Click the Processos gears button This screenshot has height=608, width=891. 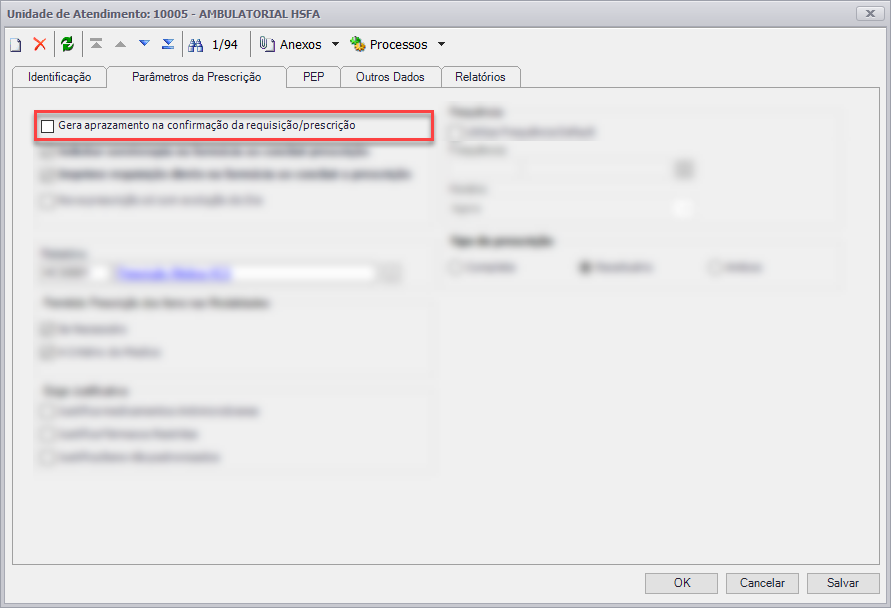tap(389, 44)
